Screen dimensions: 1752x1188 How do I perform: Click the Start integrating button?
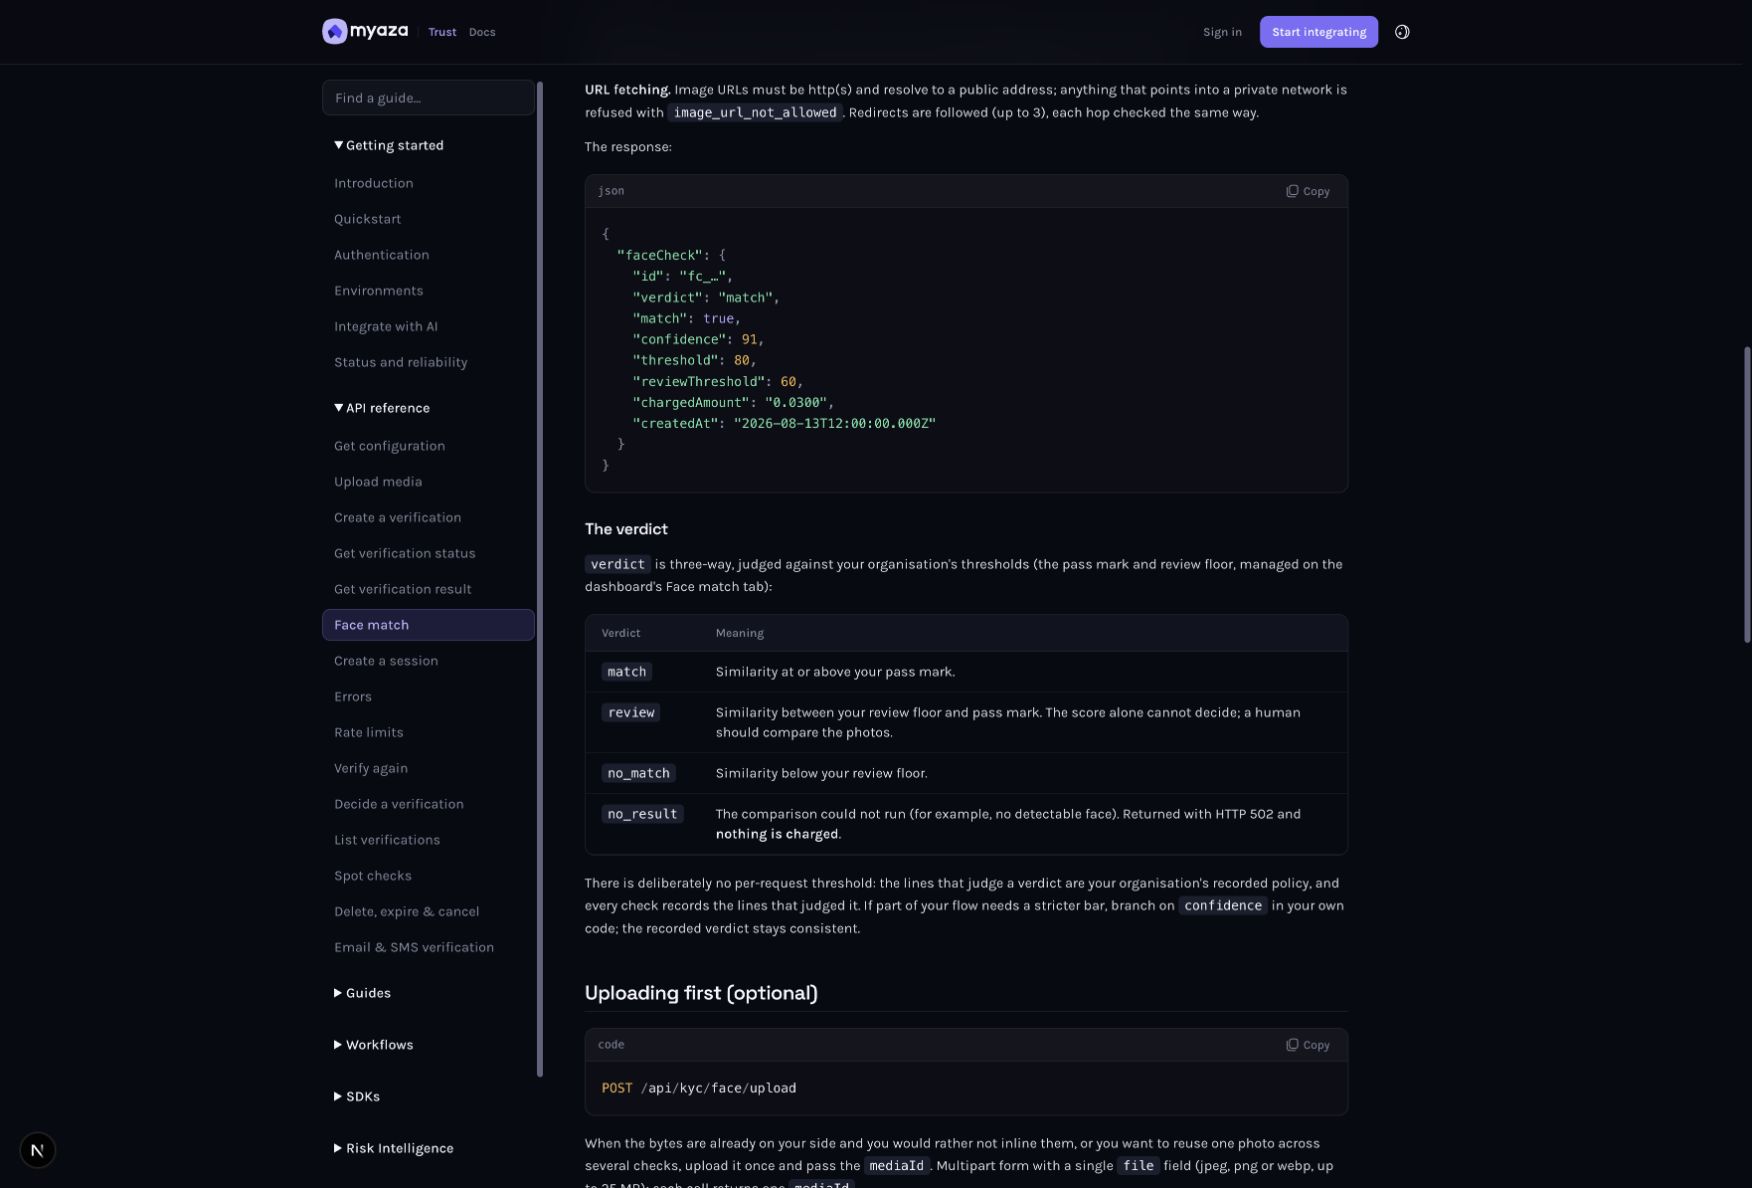(x=1318, y=32)
